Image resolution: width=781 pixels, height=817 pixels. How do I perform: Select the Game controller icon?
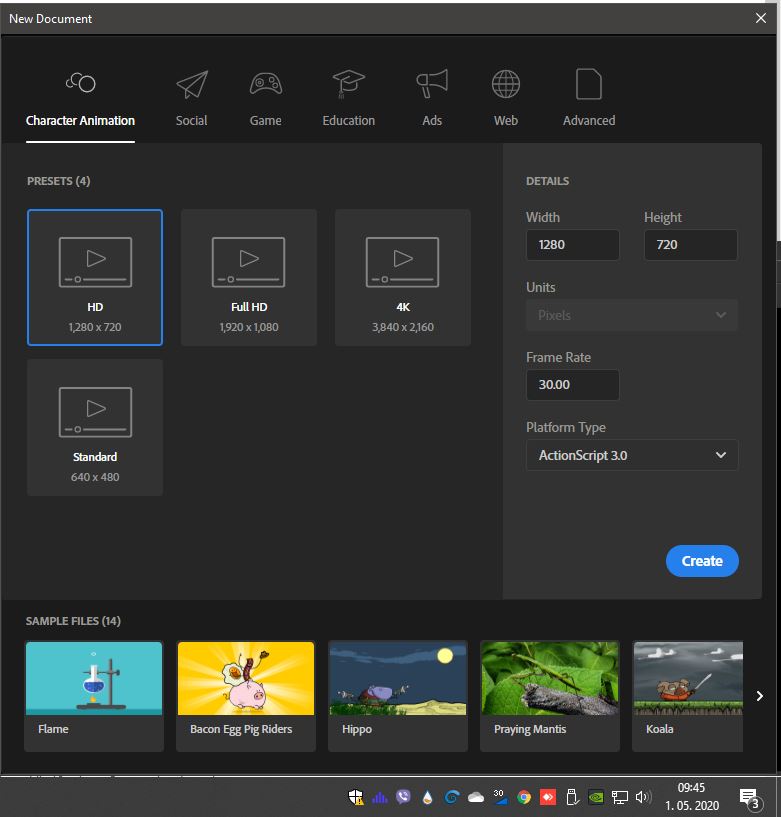[x=266, y=84]
